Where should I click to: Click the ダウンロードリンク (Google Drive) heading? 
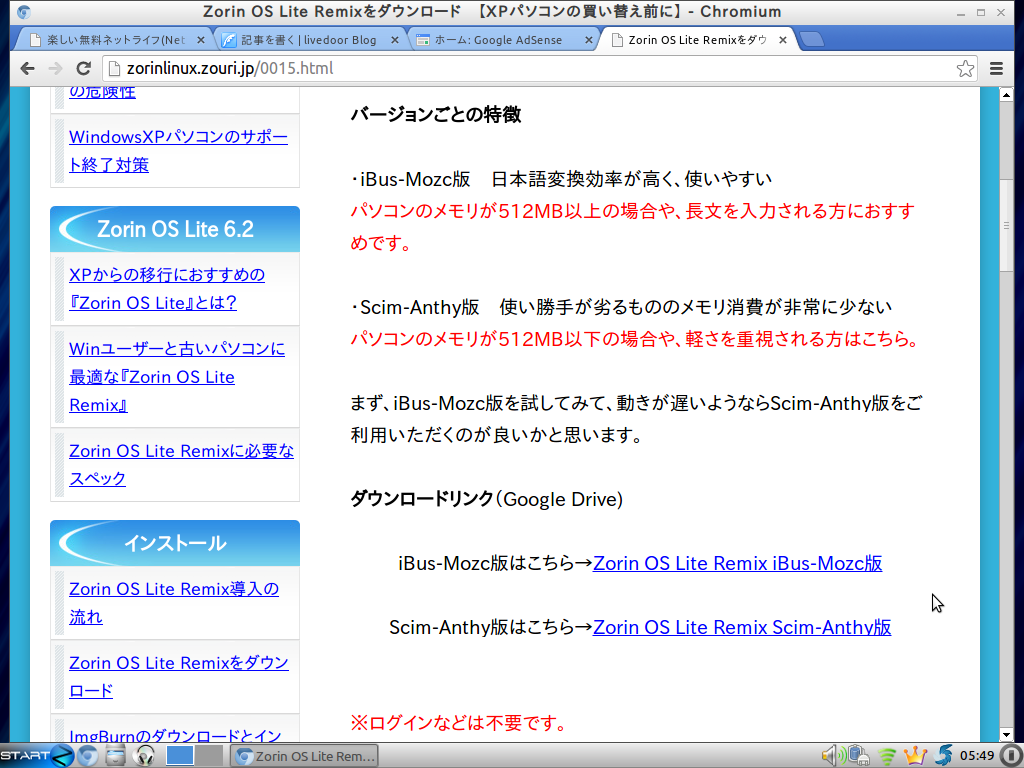(487, 499)
